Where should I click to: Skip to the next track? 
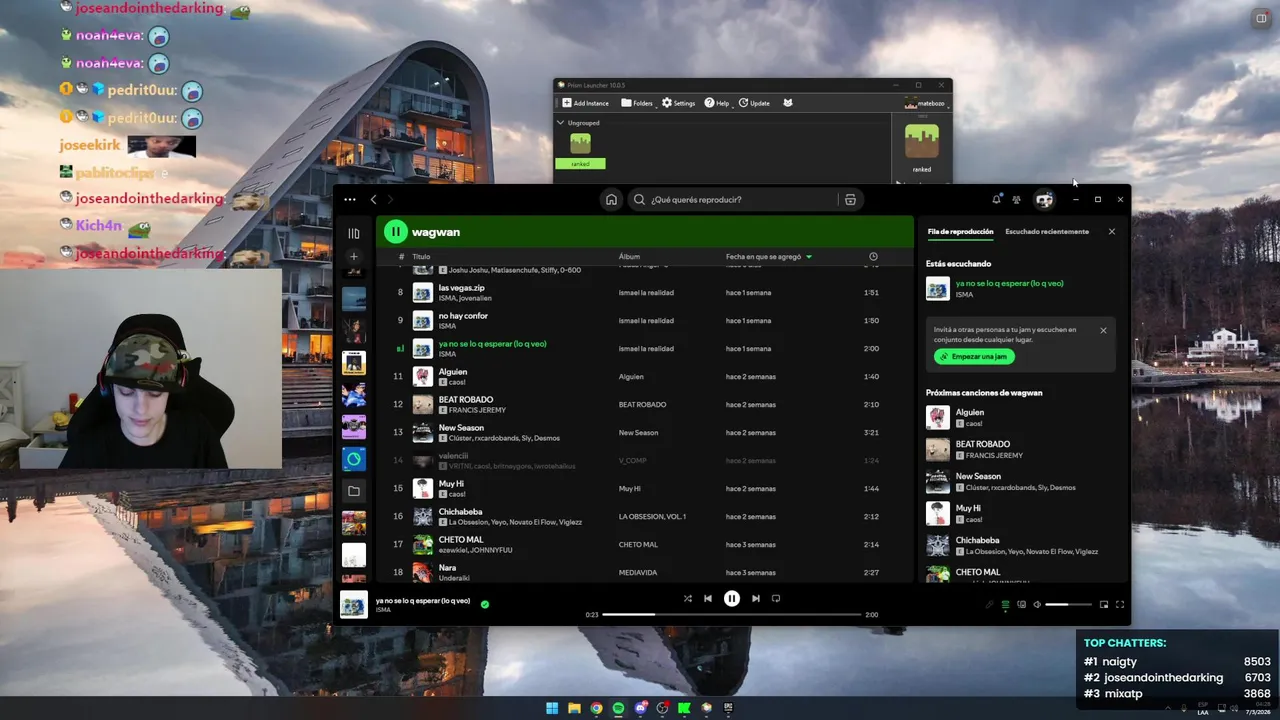[756, 598]
